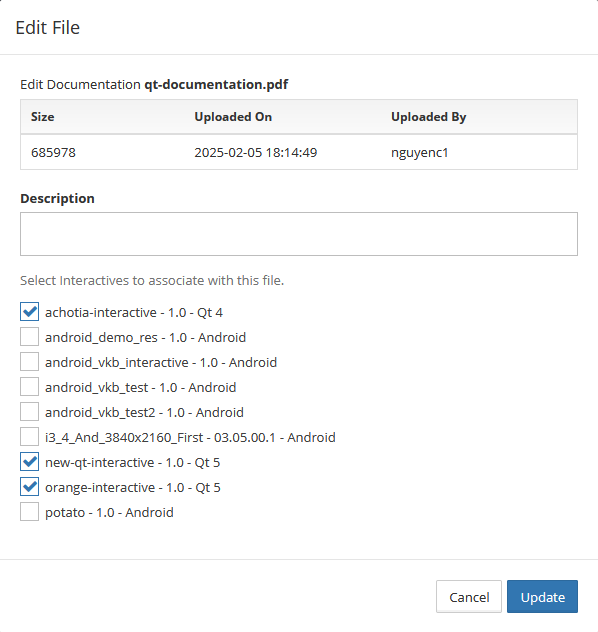Click the potato - 1.0 - Android label
The width and height of the screenshot is (598, 632).
click(109, 512)
